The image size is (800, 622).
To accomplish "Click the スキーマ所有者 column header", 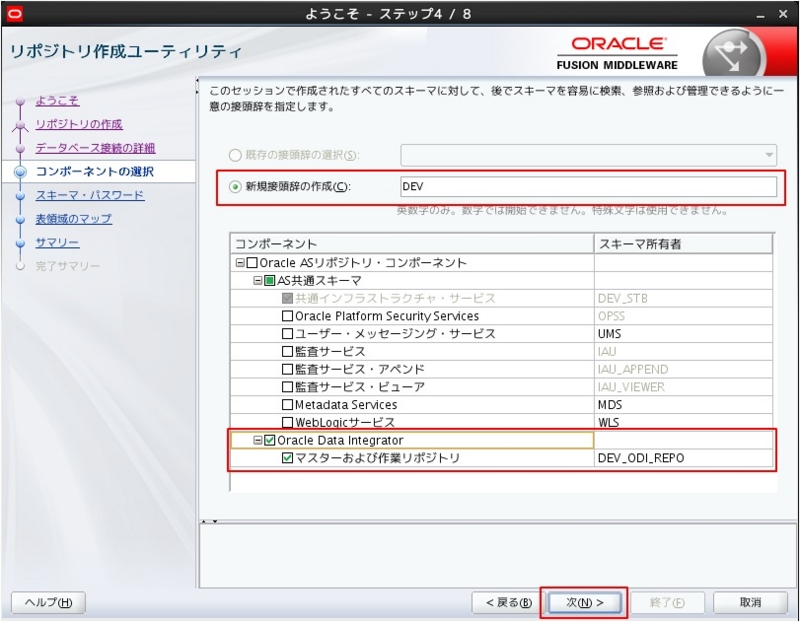I will click(684, 244).
